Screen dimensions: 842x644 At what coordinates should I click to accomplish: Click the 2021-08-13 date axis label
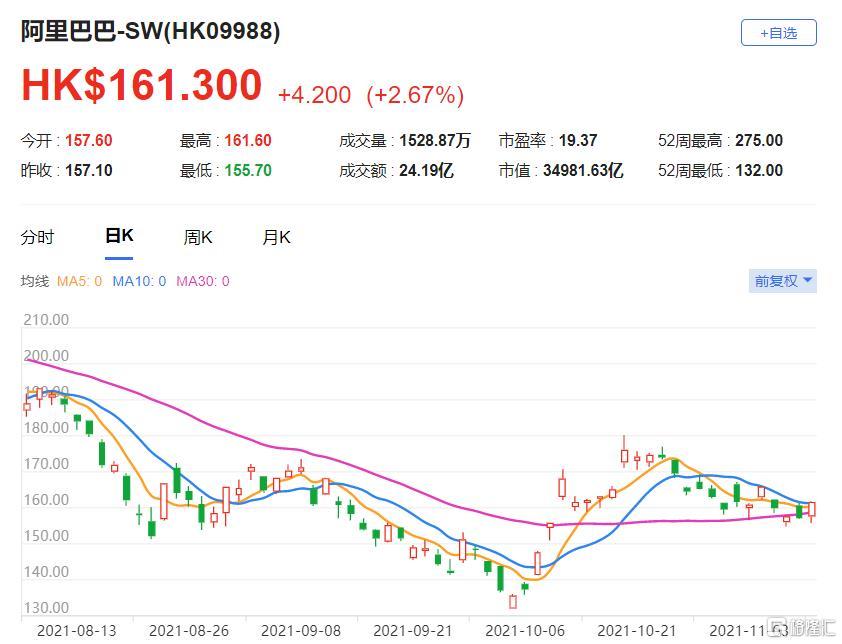[76, 631]
